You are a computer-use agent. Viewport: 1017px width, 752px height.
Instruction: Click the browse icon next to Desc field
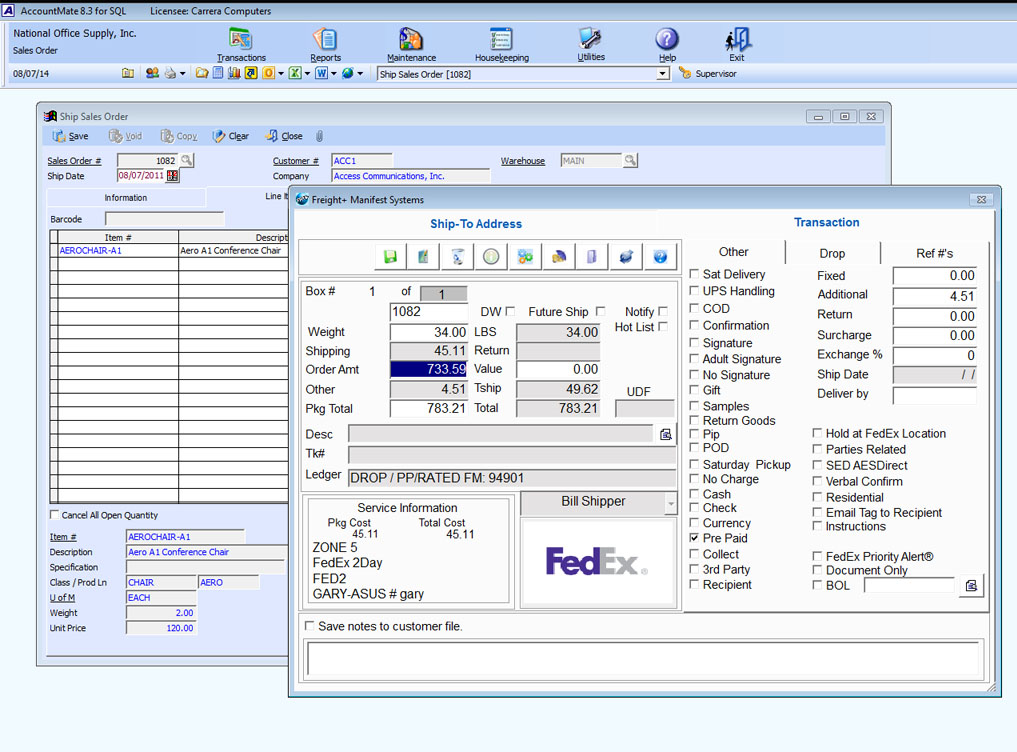point(665,435)
